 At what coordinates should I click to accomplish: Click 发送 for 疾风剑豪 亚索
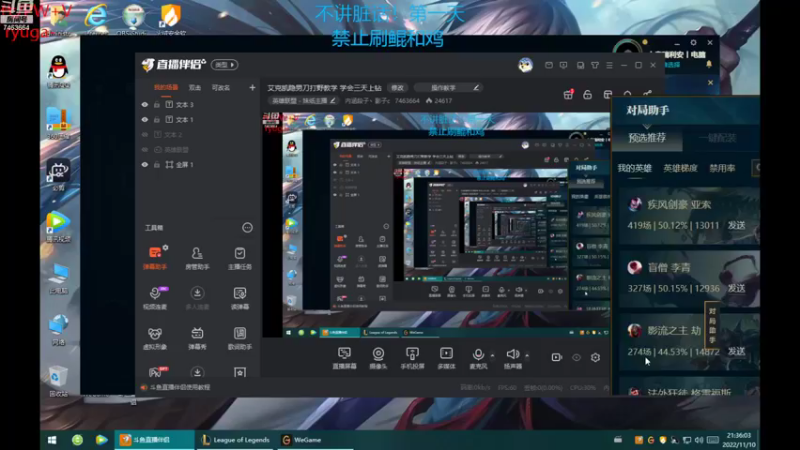(736, 226)
